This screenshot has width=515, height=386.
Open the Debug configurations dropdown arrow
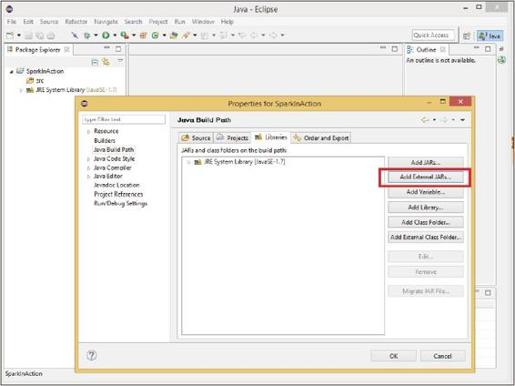coord(96,35)
